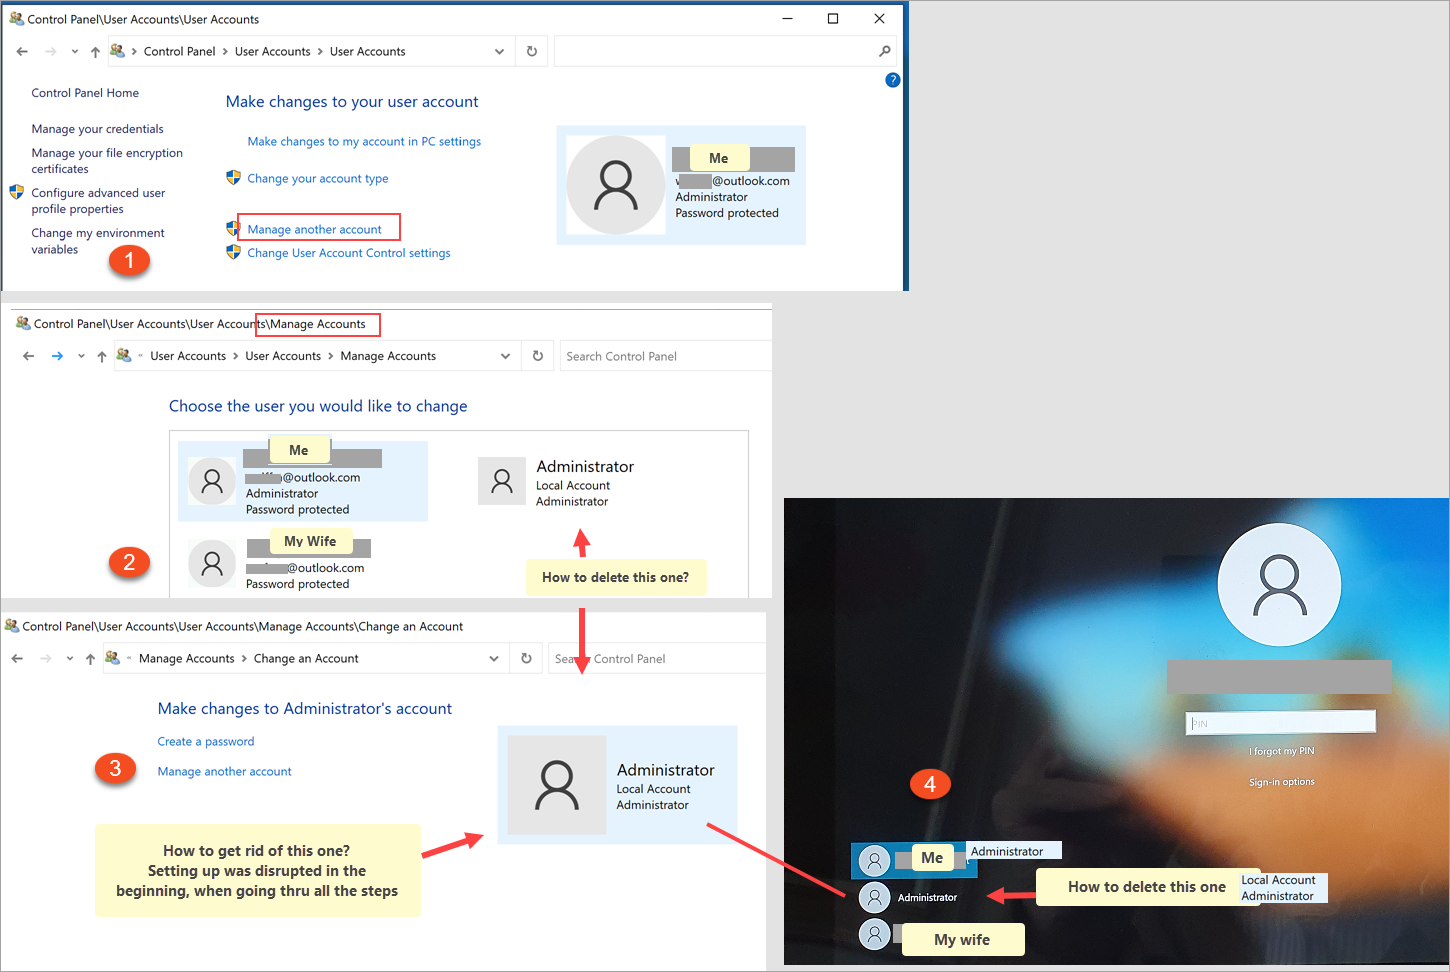Click the blue help question mark icon
The image size is (1450, 972).
[x=892, y=79]
